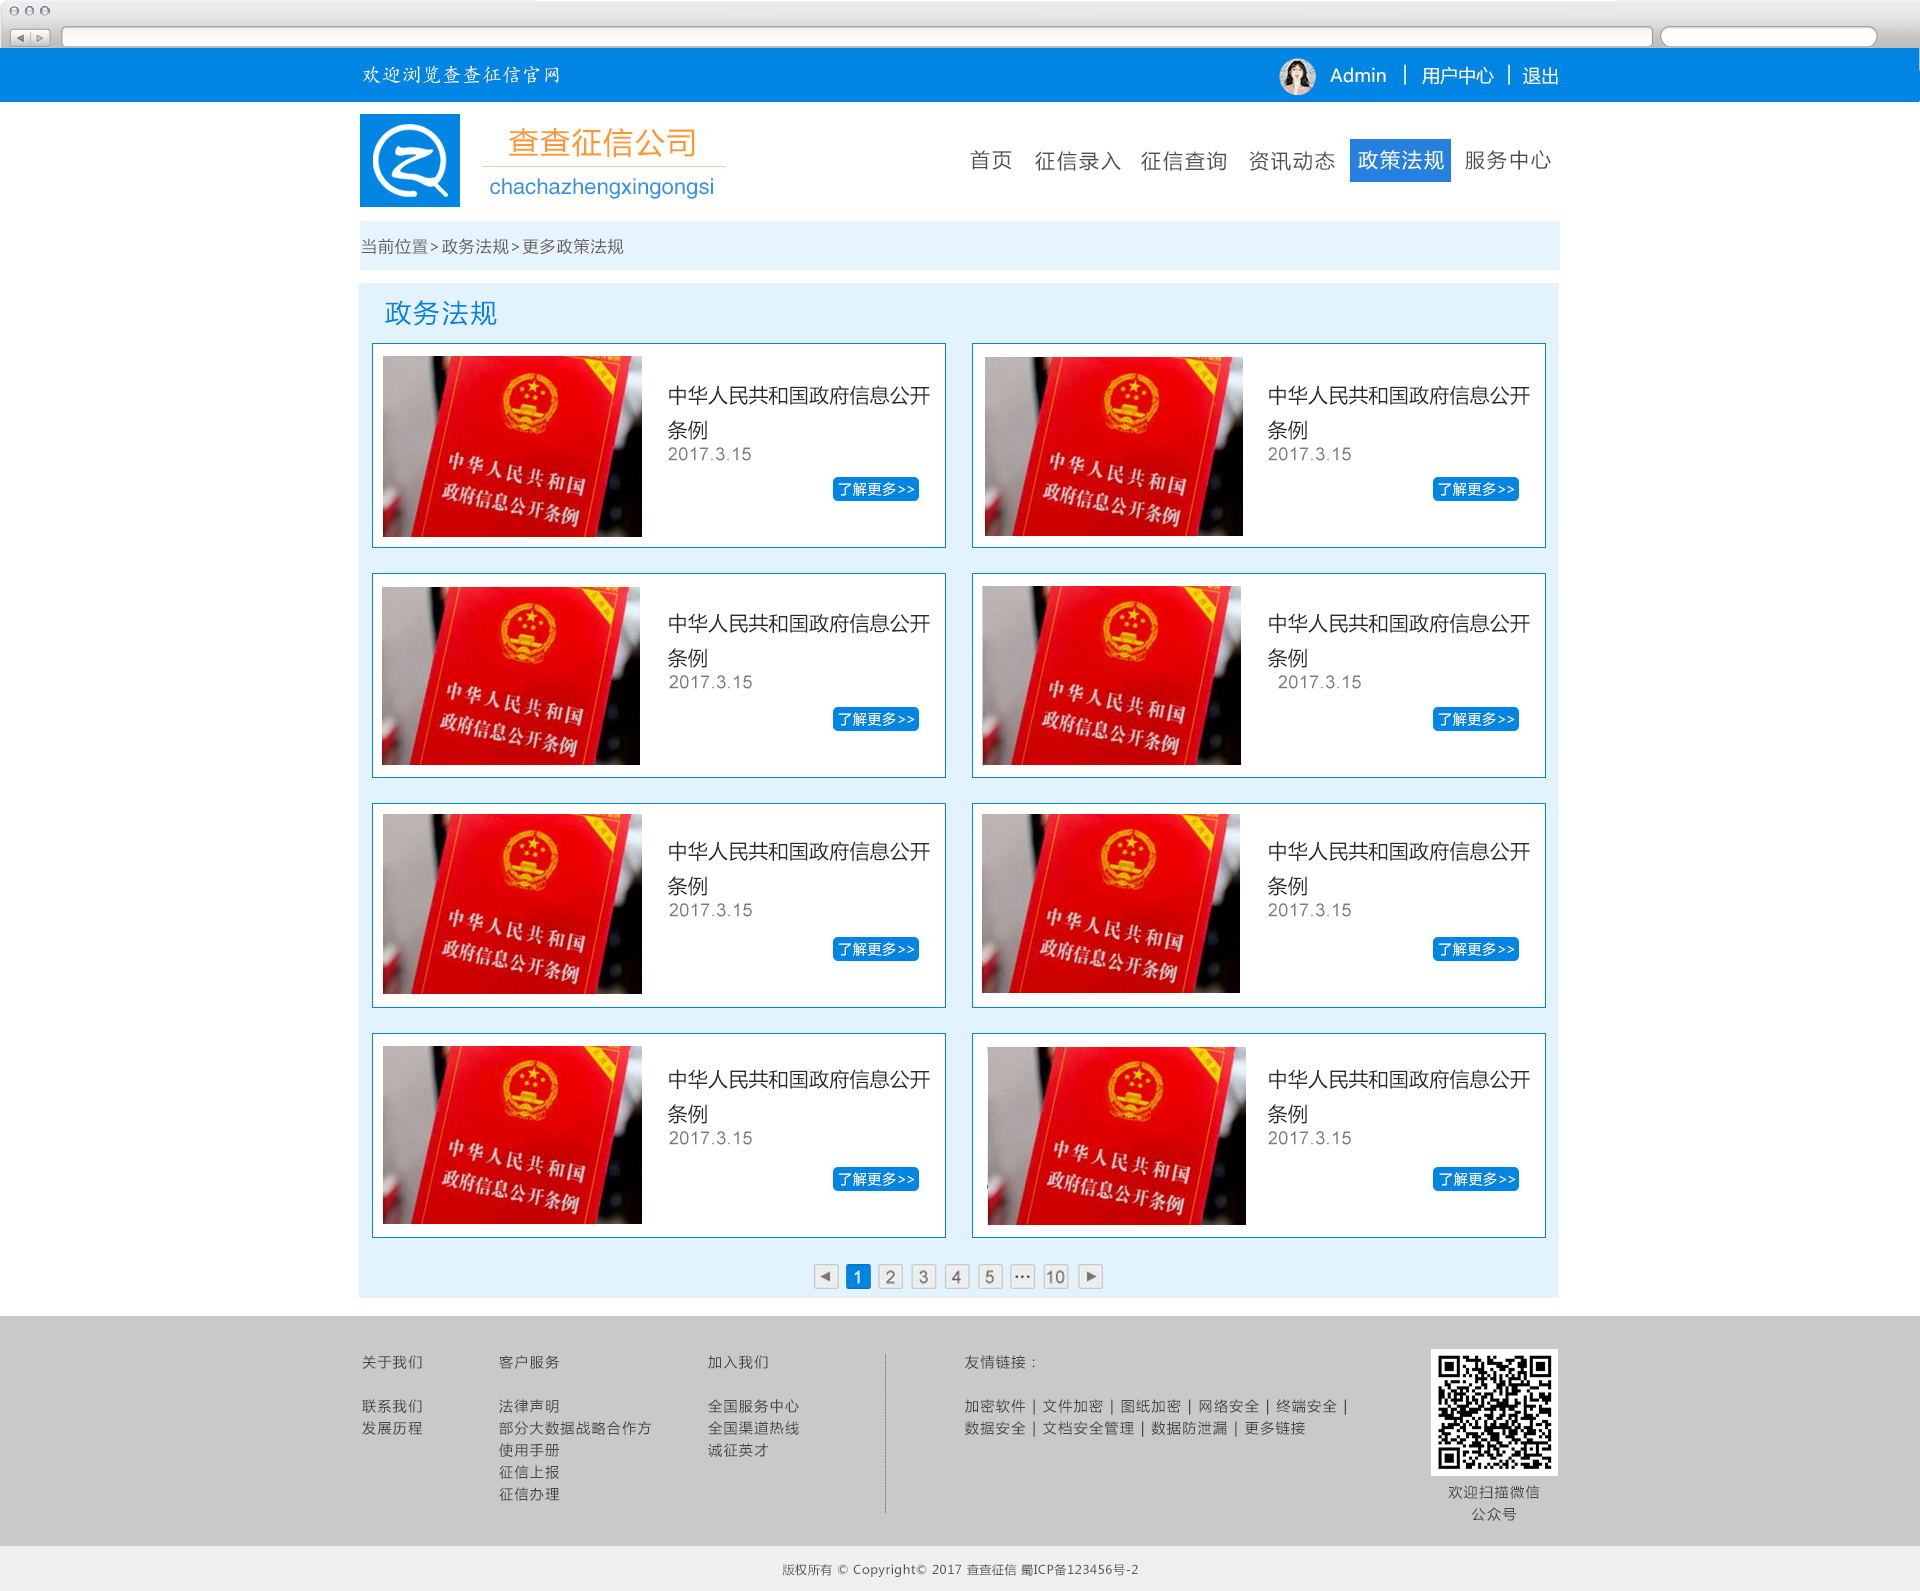Open the second row's left card thumbnail
This screenshot has width=1920, height=1591.
click(511, 676)
